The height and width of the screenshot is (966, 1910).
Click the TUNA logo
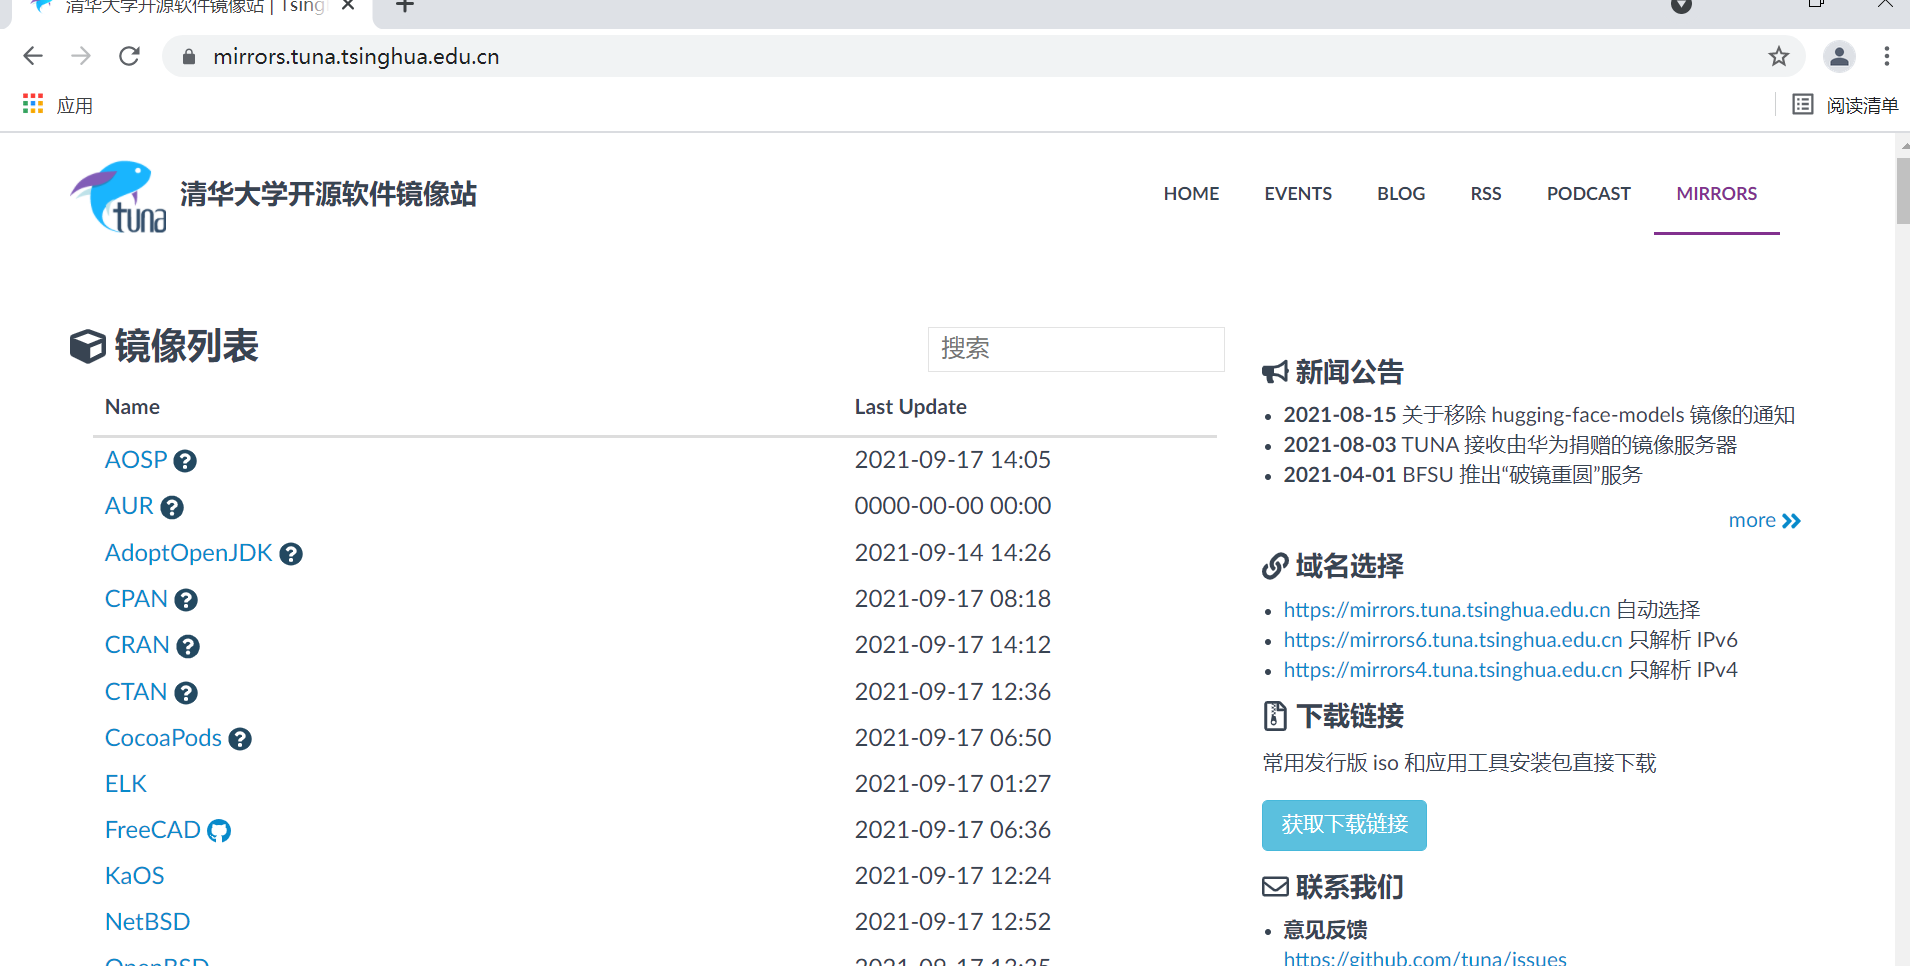[x=120, y=196]
